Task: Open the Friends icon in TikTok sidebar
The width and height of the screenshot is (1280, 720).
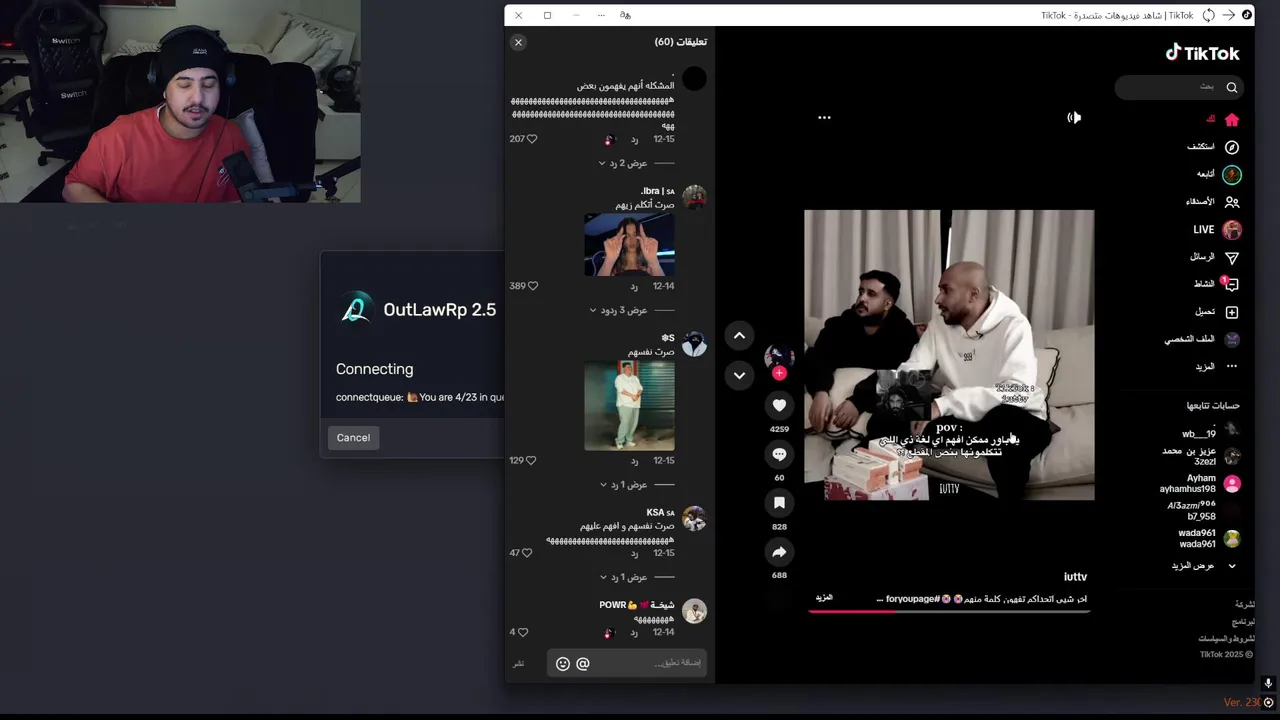Action: (1231, 202)
